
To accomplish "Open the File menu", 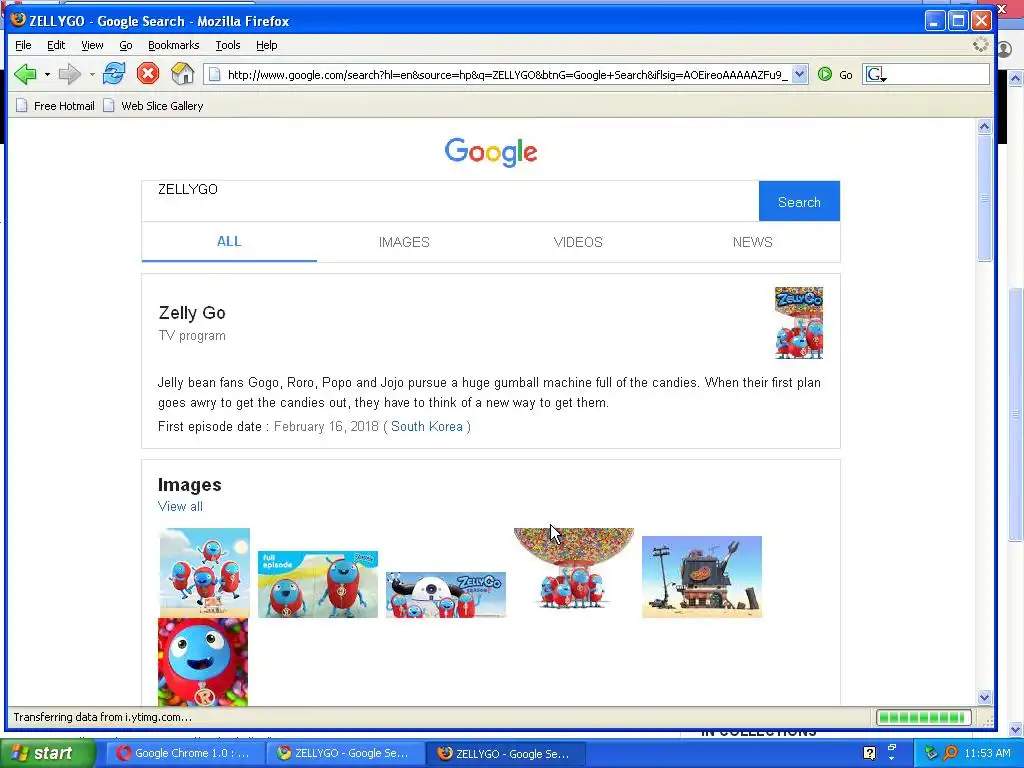I will tap(23, 45).
